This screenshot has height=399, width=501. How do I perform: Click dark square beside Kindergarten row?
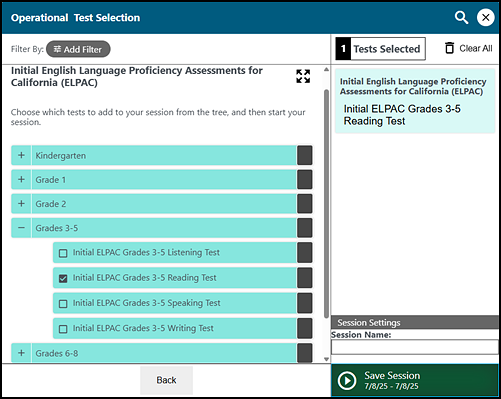tap(305, 155)
